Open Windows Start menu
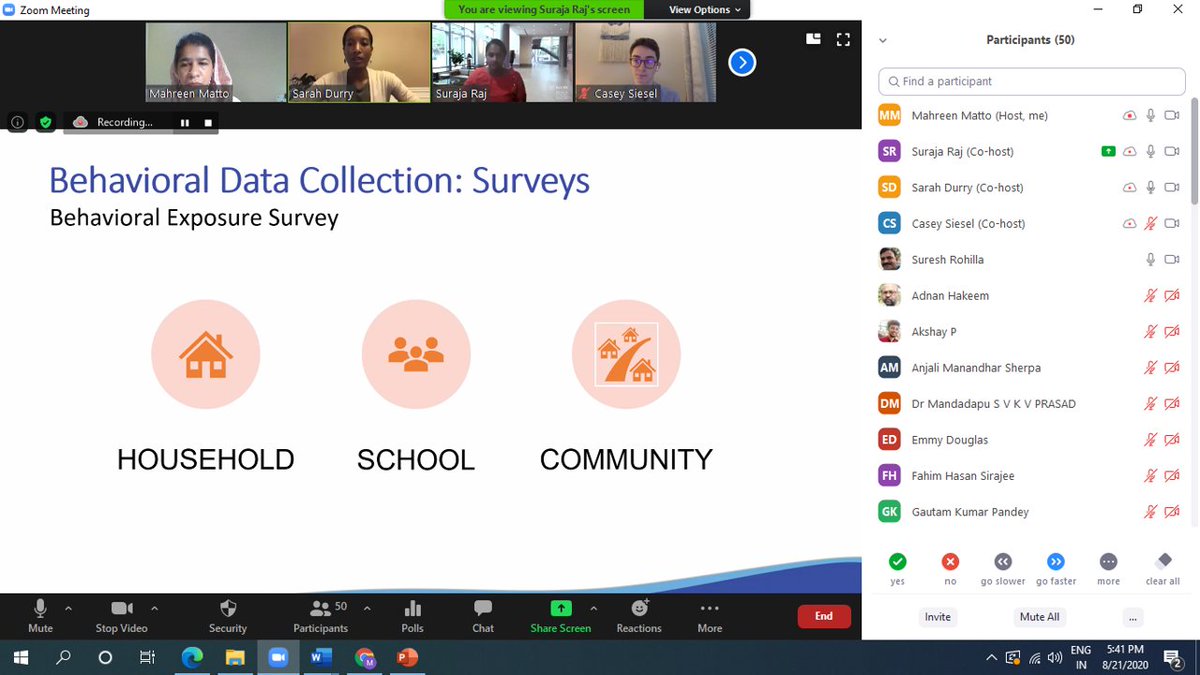Viewport: 1200px width, 675px height. pos(21,658)
